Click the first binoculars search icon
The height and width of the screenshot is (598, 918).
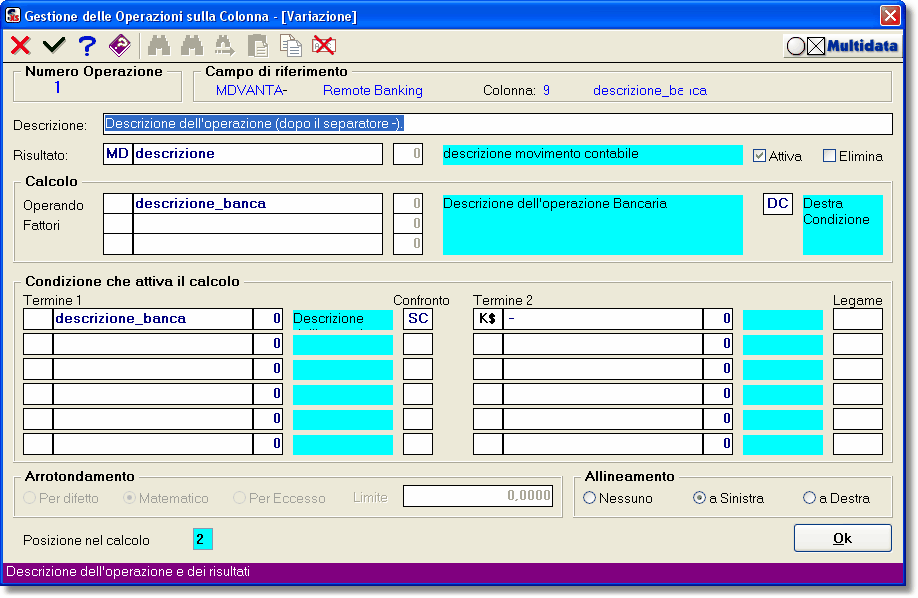(159, 45)
